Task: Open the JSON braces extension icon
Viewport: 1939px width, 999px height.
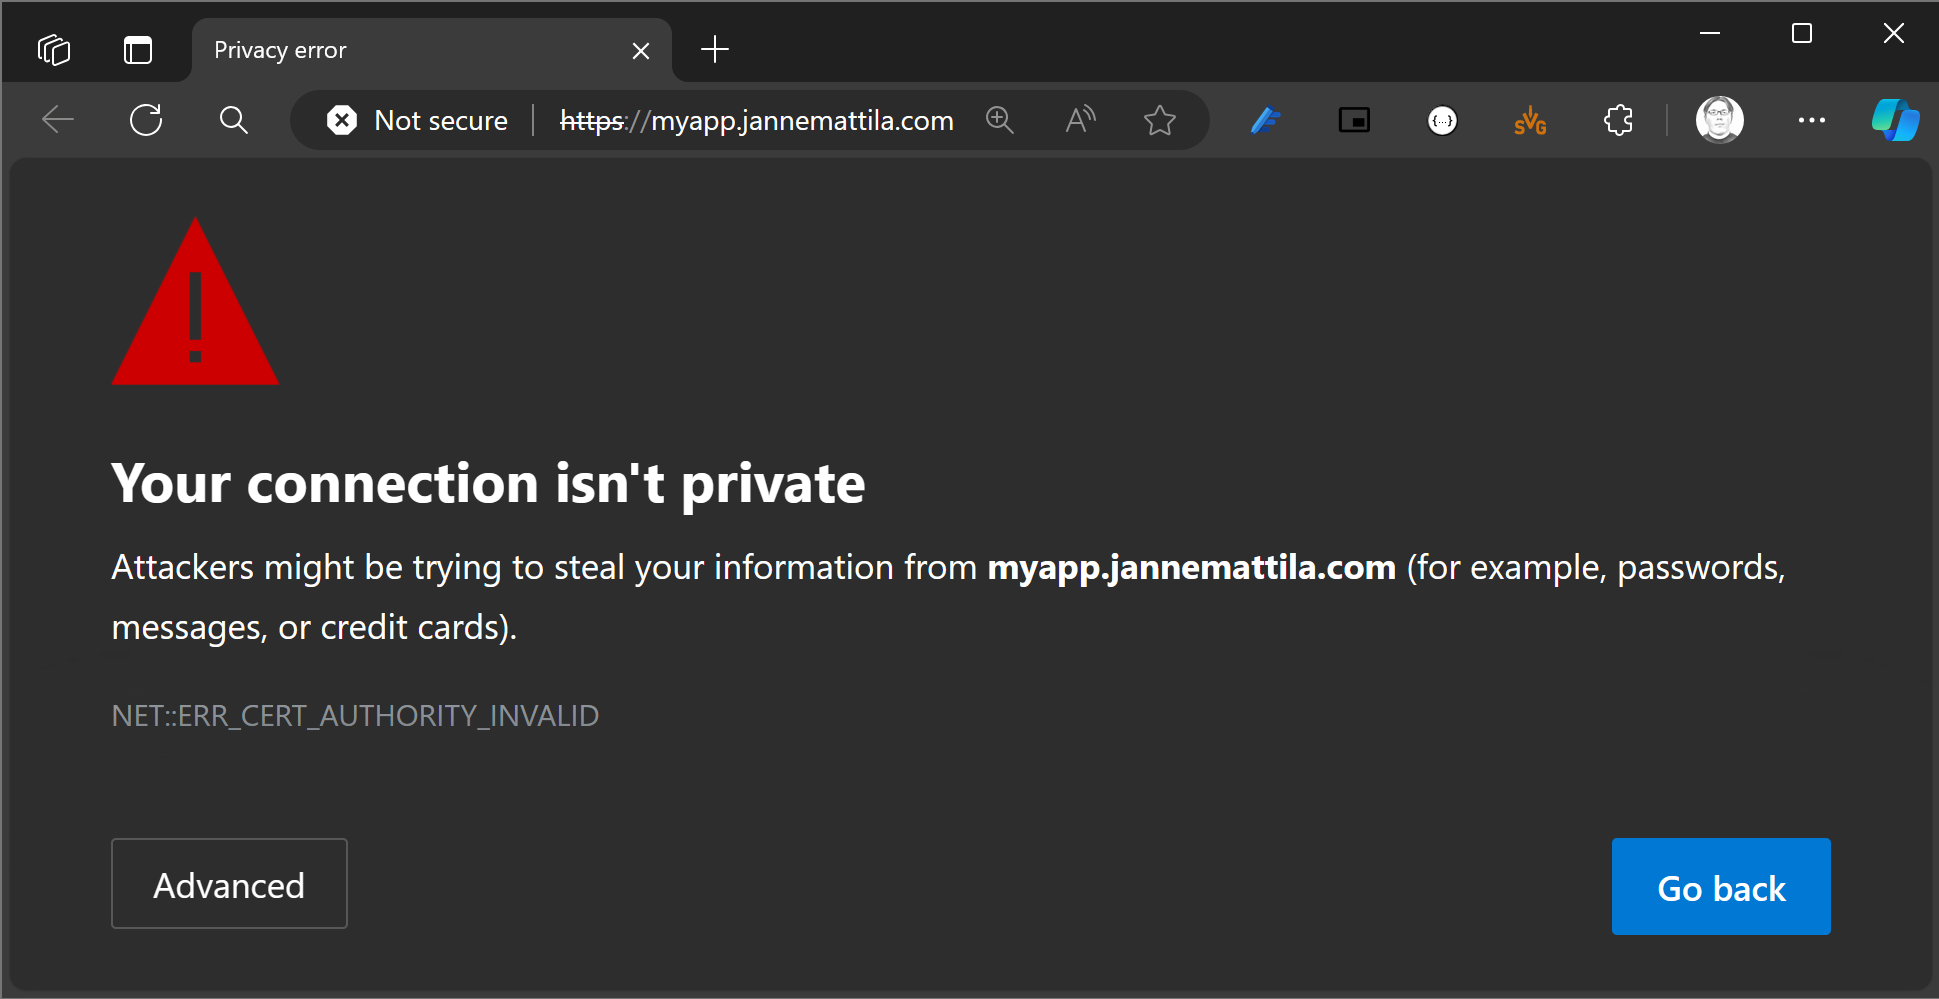Action: pos(1442,121)
